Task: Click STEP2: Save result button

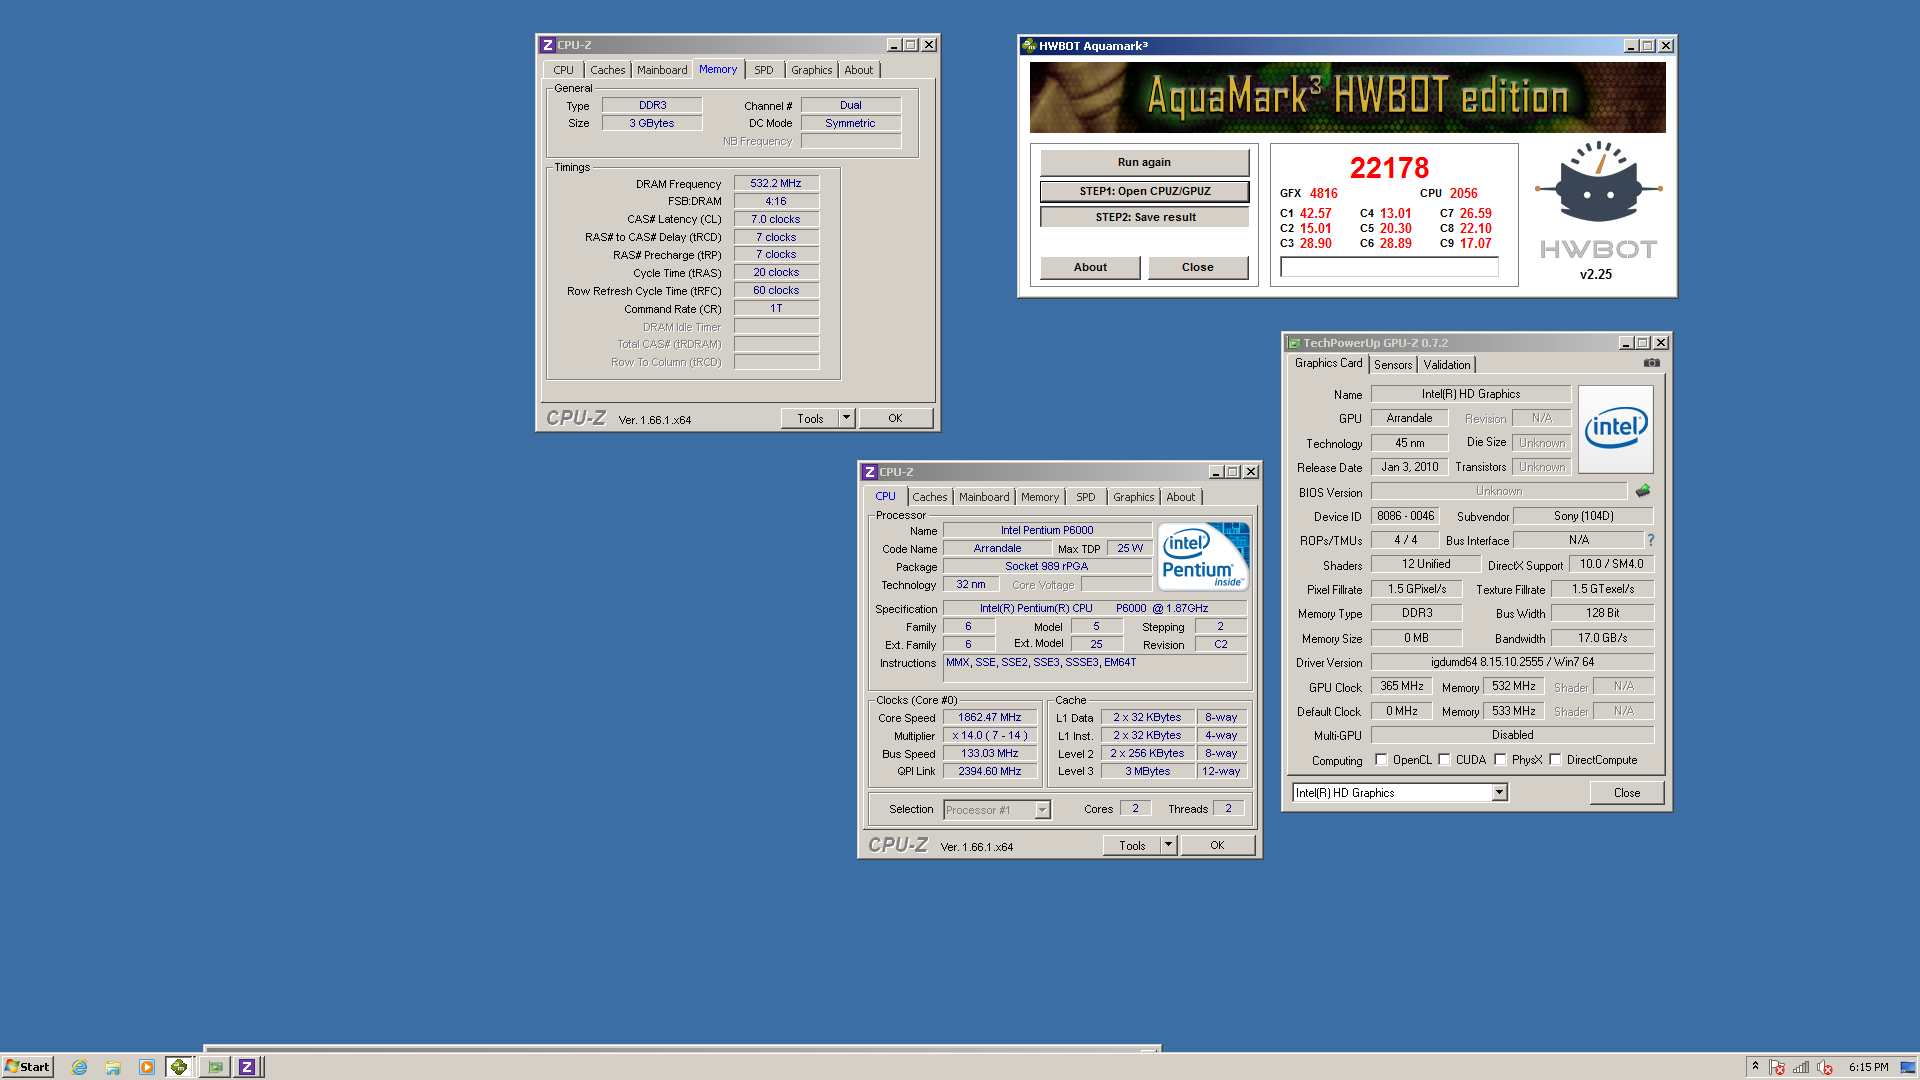Action: pos(1144,217)
